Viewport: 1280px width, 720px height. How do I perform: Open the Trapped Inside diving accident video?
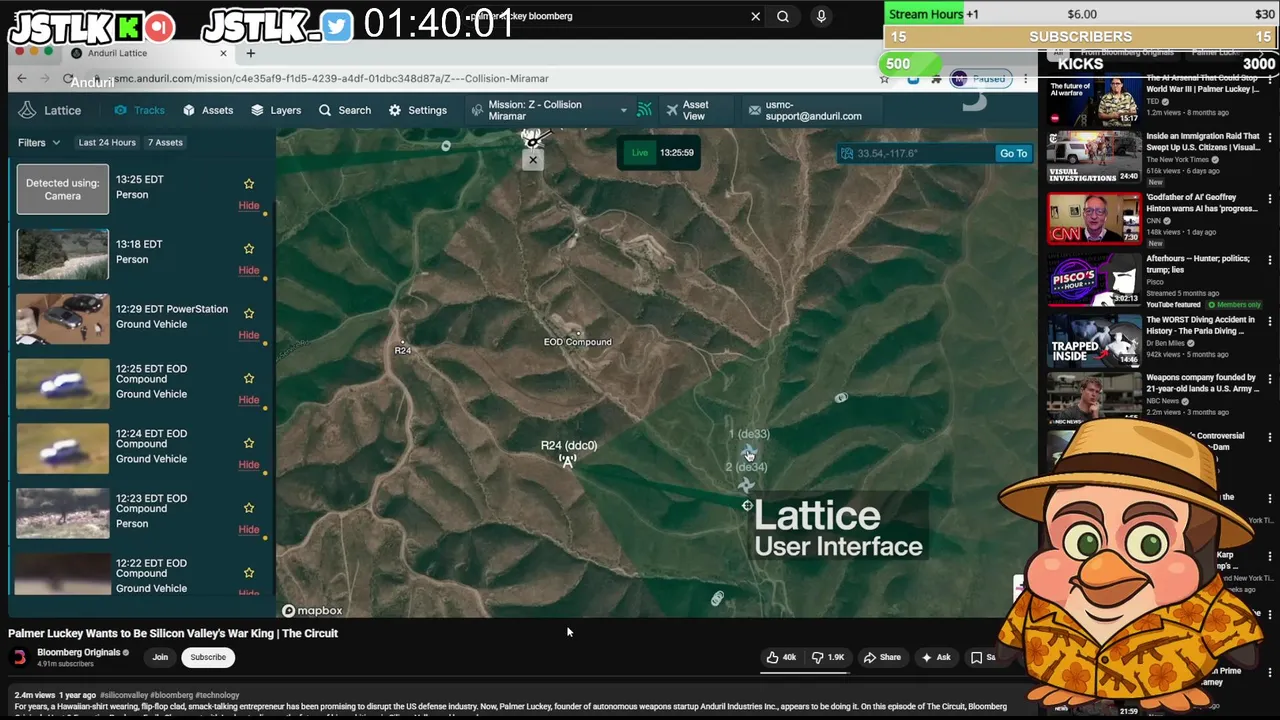pos(1094,340)
